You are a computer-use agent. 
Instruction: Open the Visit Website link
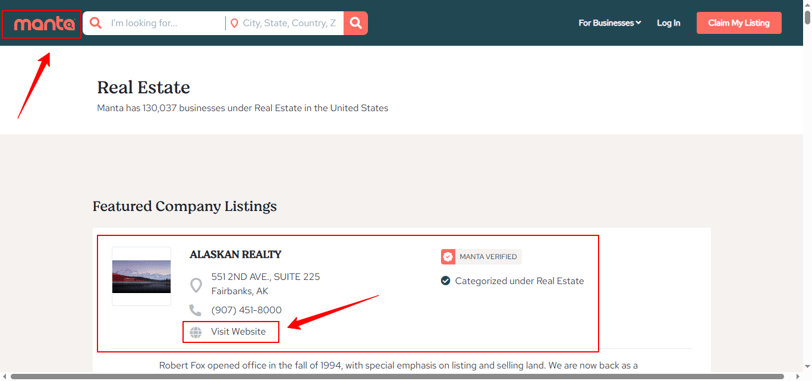pyautogui.click(x=238, y=332)
